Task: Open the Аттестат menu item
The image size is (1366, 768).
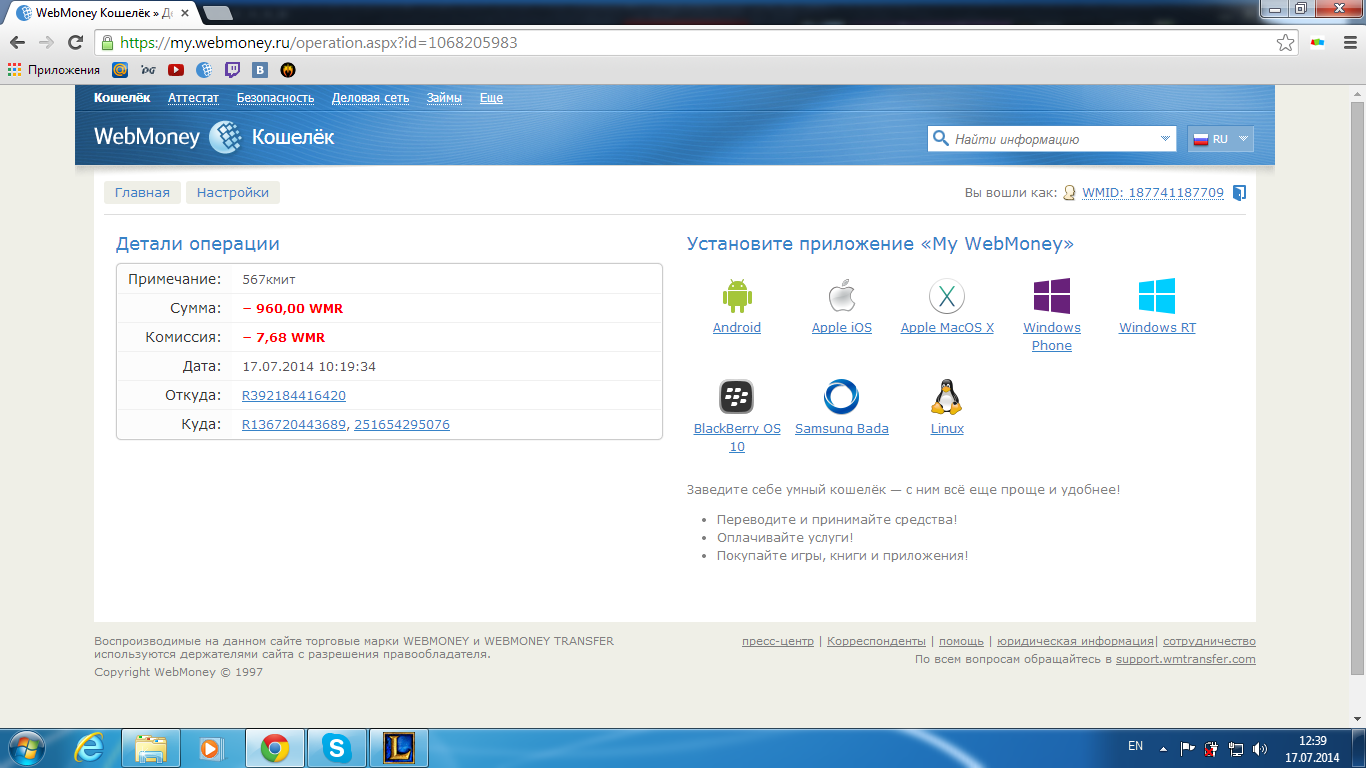Action: click(193, 98)
